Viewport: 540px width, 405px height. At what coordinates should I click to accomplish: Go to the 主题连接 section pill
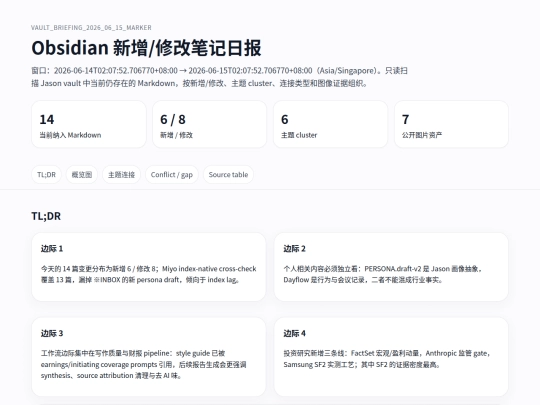121,175
